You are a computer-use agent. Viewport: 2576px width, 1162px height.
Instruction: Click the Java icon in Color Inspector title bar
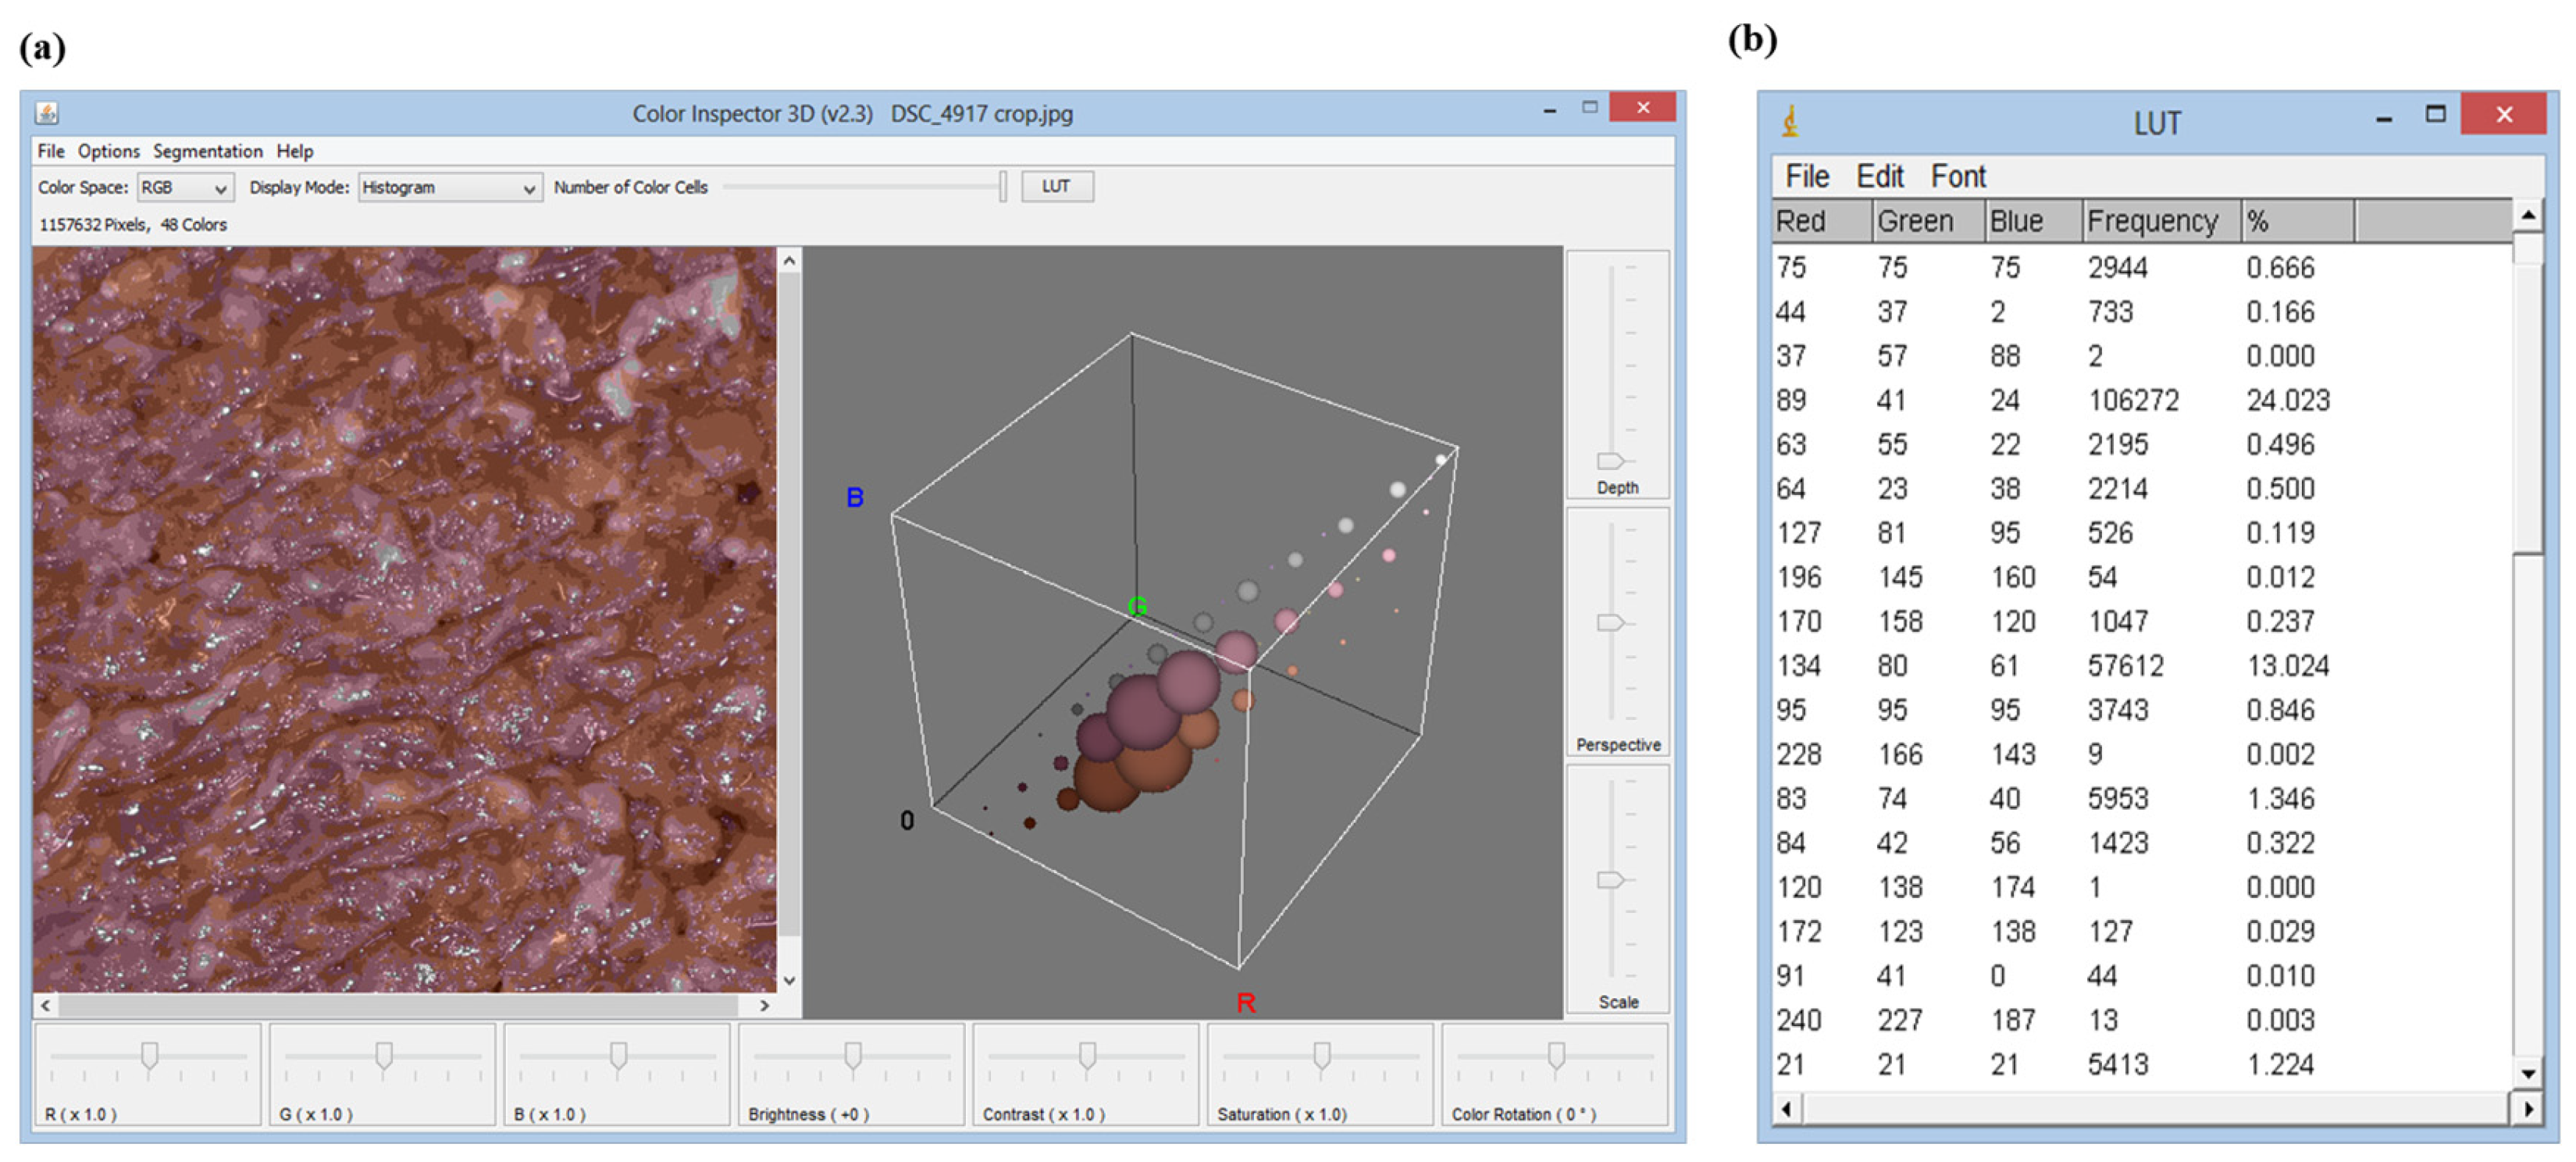point(46,113)
